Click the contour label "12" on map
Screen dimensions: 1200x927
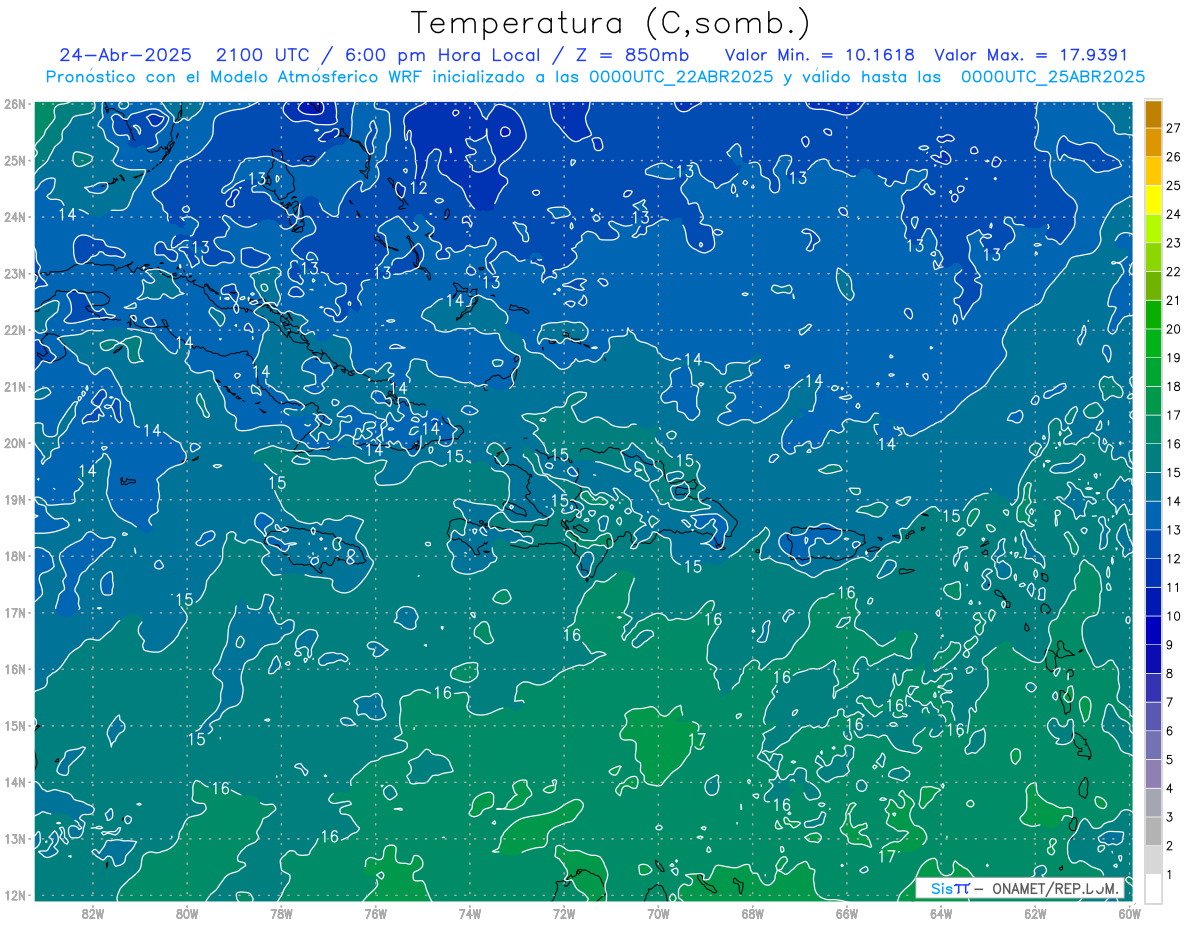click(418, 188)
